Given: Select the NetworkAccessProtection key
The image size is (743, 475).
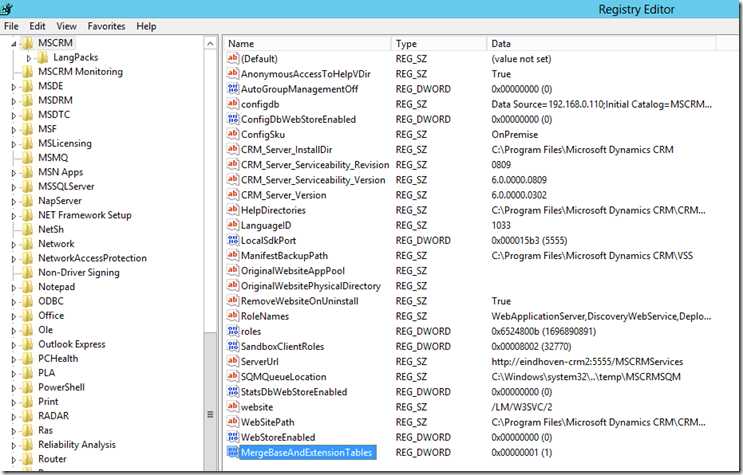Looking at the screenshot, I should coord(92,258).
